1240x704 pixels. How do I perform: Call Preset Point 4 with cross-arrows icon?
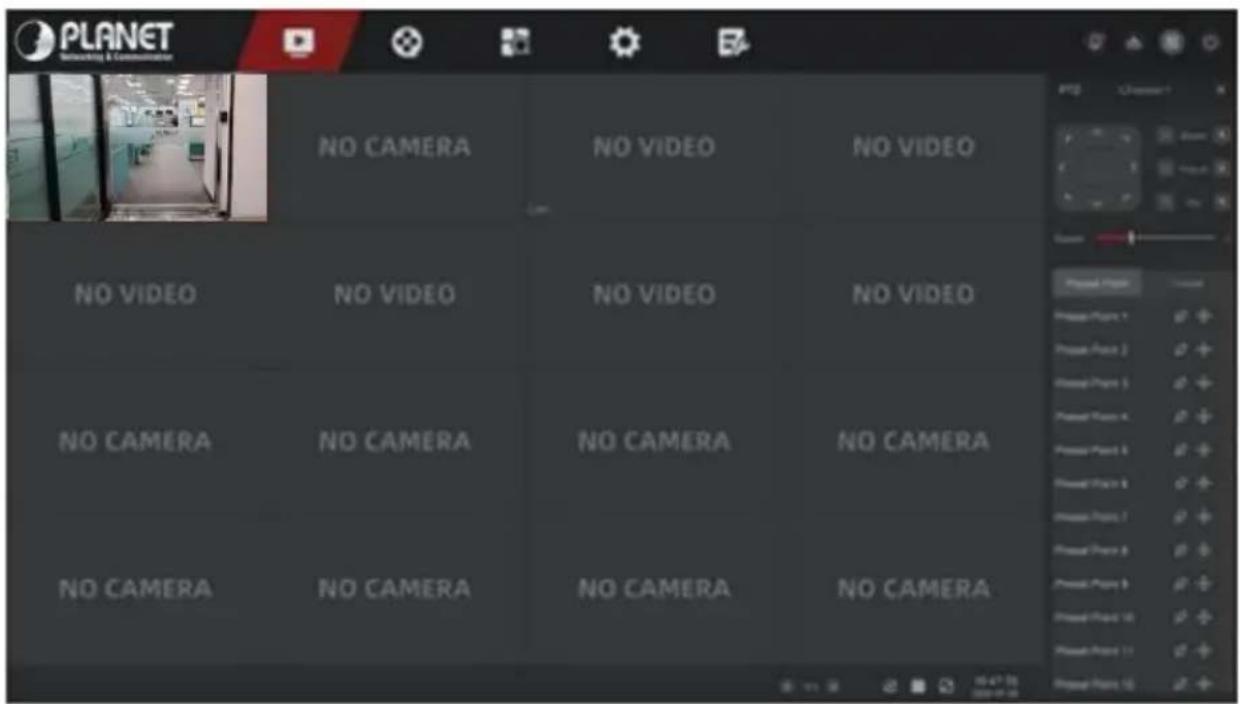[x=1204, y=416]
